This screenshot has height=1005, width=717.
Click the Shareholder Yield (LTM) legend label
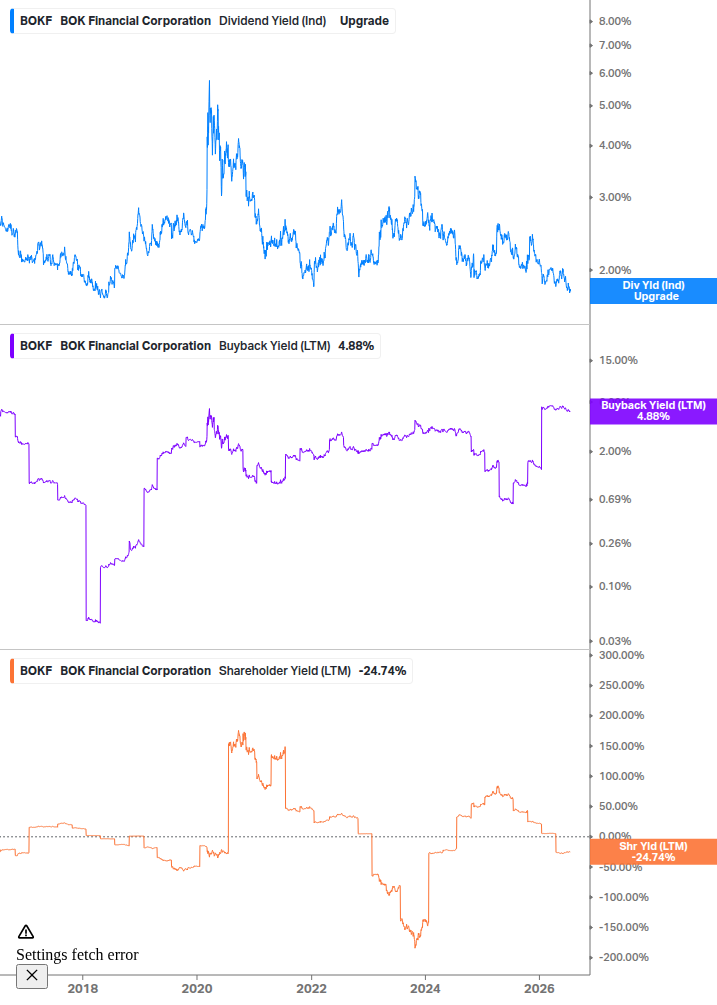click(x=284, y=670)
